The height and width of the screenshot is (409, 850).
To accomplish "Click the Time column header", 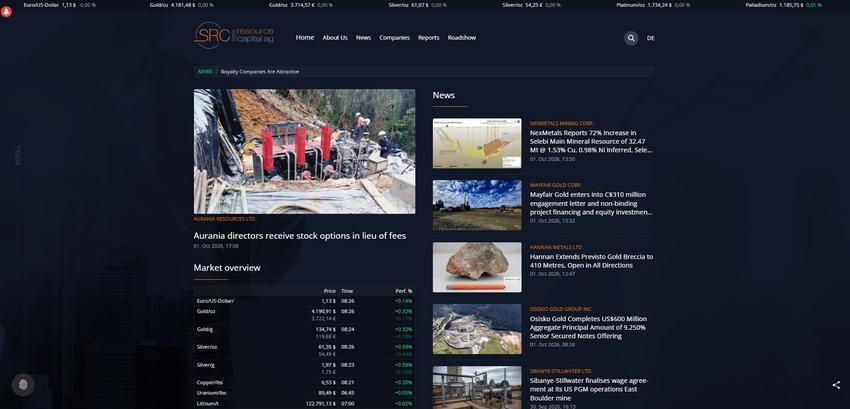I will coord(347,291).
